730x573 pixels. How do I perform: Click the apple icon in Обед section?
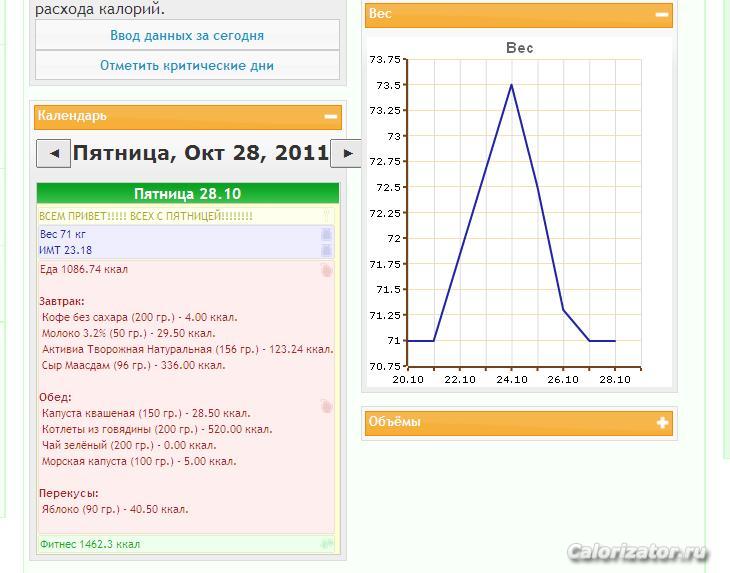click(326, 406)
